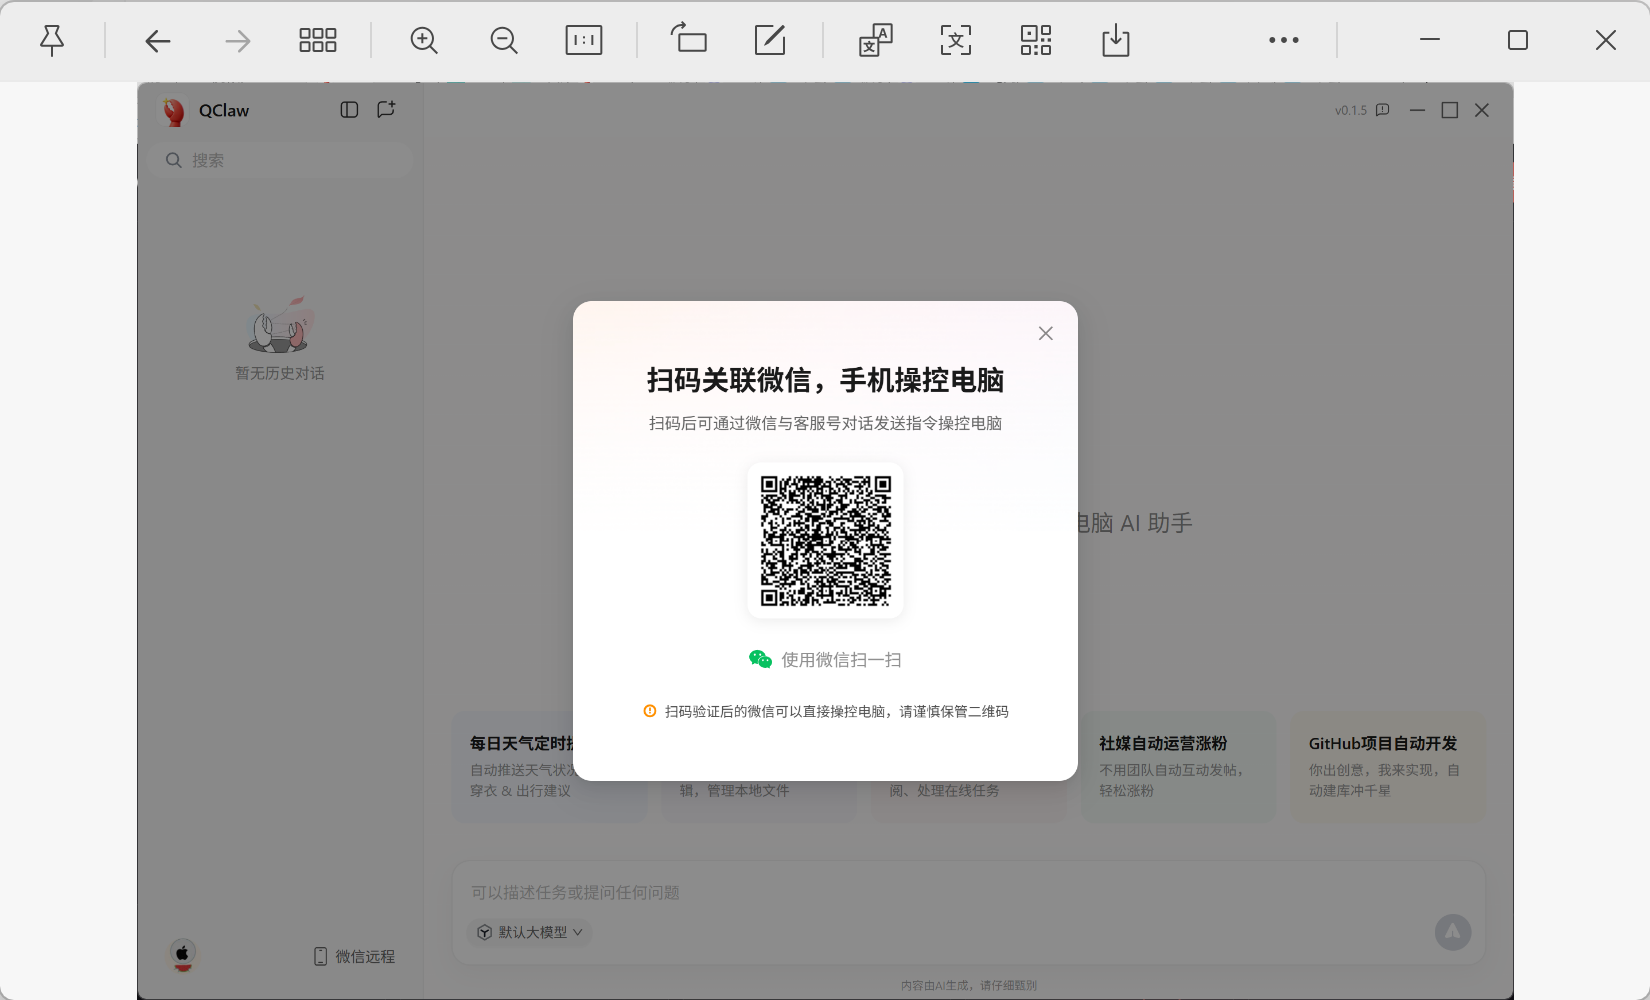This screenshot has width=1650, height=1000.
Task: Click the 扫码关联微信，手机操控电脑 heading
Action: (x=826, y=380)
